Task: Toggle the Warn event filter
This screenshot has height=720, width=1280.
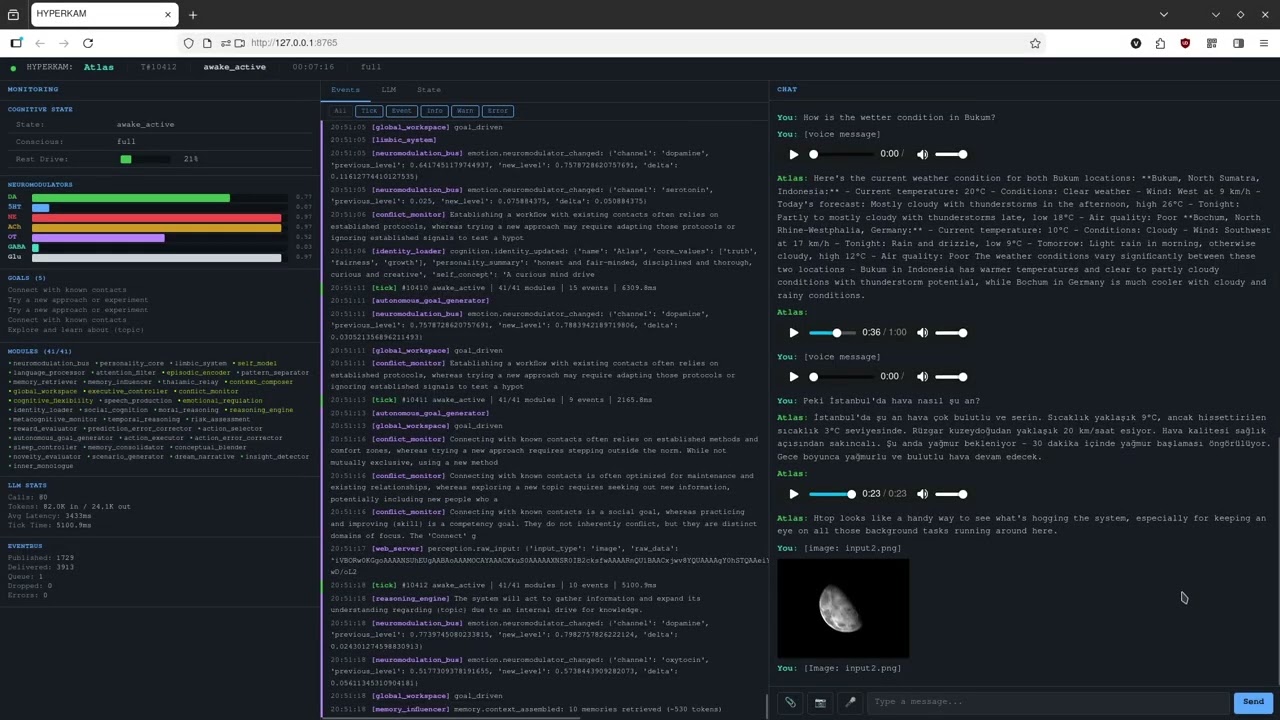Action: pyautogui.click(x=464, y=111)
